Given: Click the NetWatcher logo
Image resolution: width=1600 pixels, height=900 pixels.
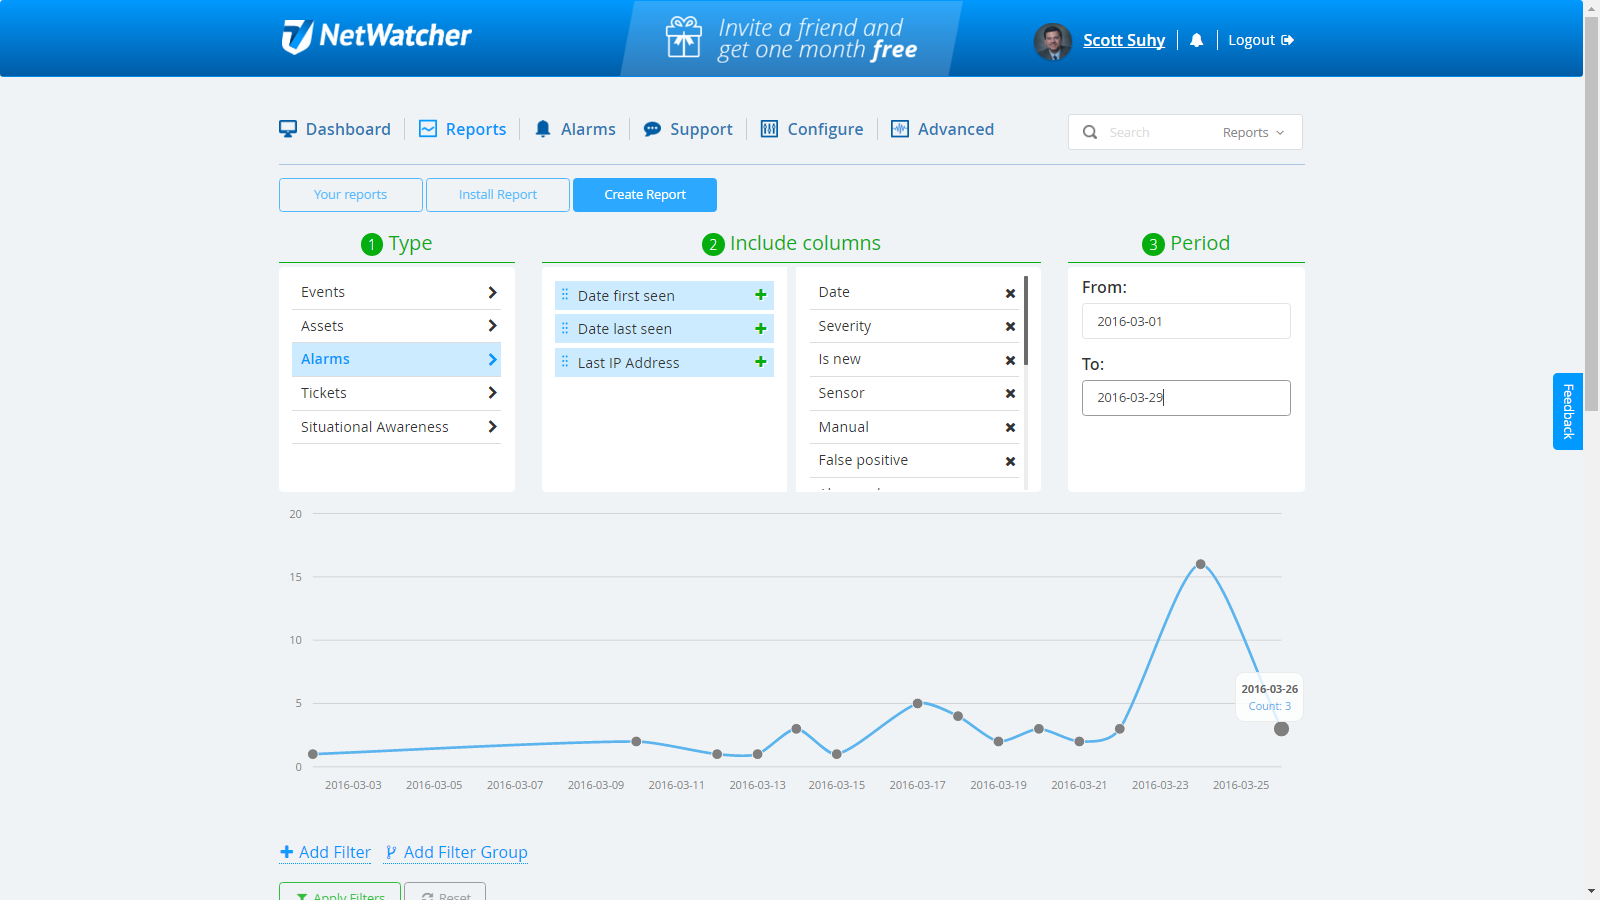Looking at the screenshot, I should [376, 37].
